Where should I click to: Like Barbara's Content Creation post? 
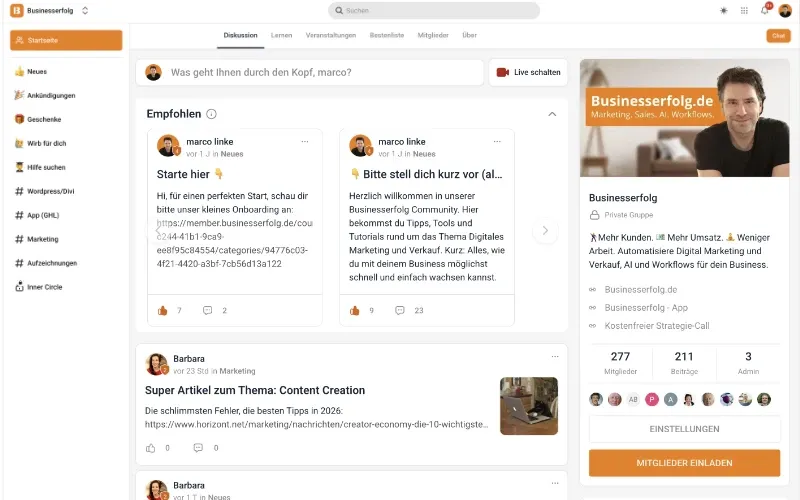pyautogui.click(x=151, y=448)
